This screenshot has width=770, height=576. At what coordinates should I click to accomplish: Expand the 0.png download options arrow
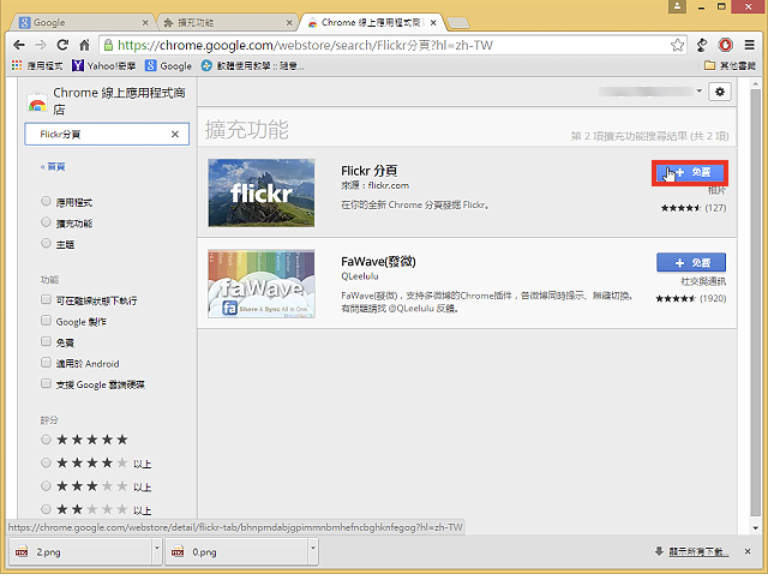point(313,551)
